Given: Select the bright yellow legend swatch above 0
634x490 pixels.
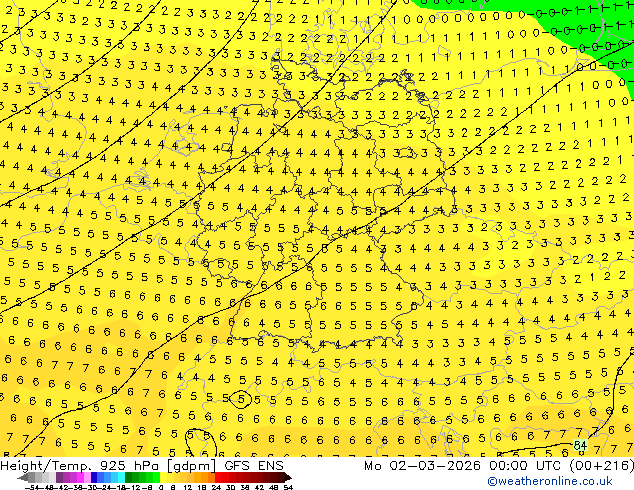Looking at the screenshot, I should point(163,477).
